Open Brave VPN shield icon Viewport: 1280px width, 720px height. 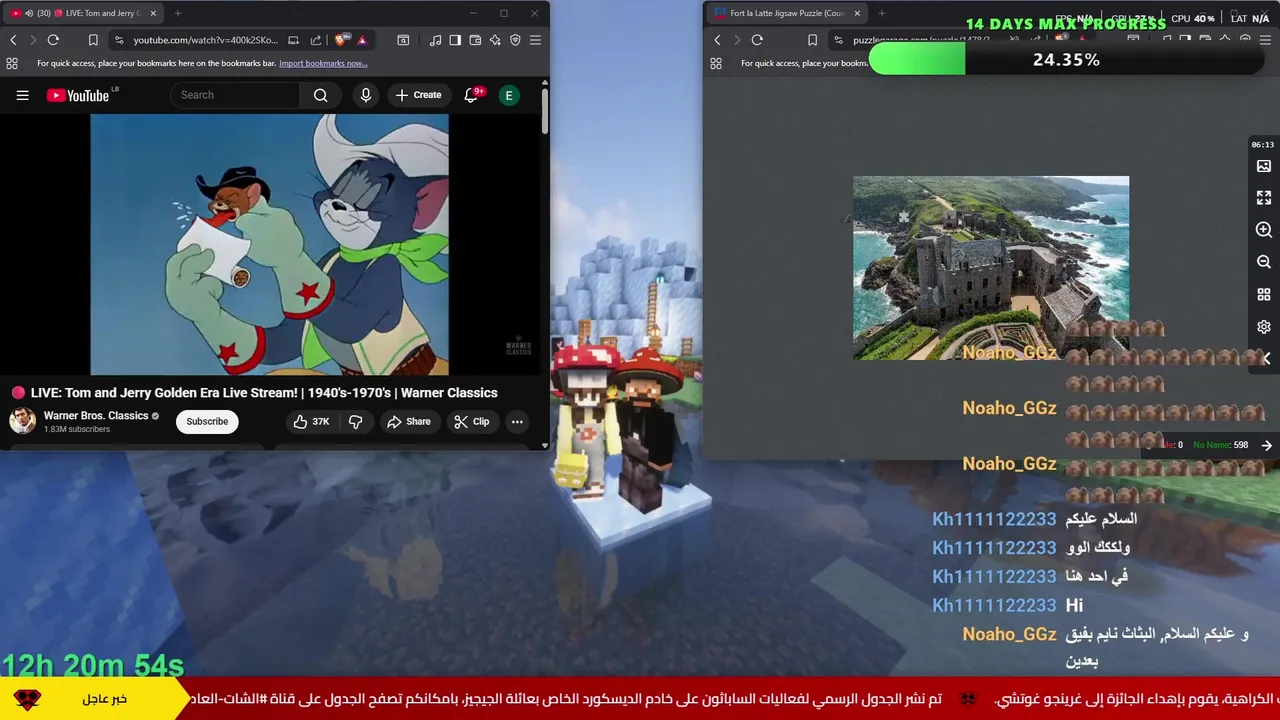[x=515, y=40]
